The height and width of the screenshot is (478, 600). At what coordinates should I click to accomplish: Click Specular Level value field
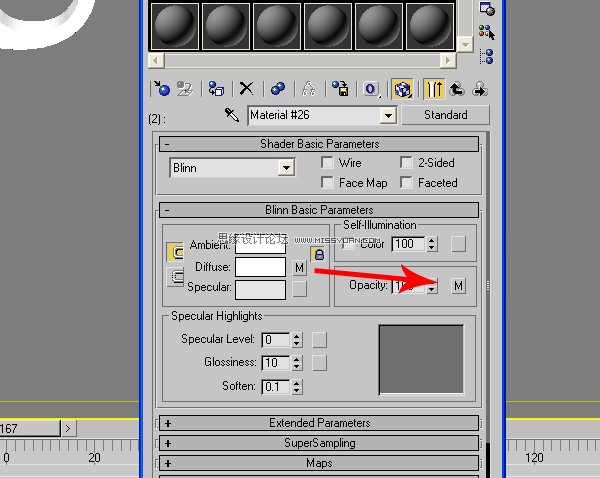click(276, 340)
